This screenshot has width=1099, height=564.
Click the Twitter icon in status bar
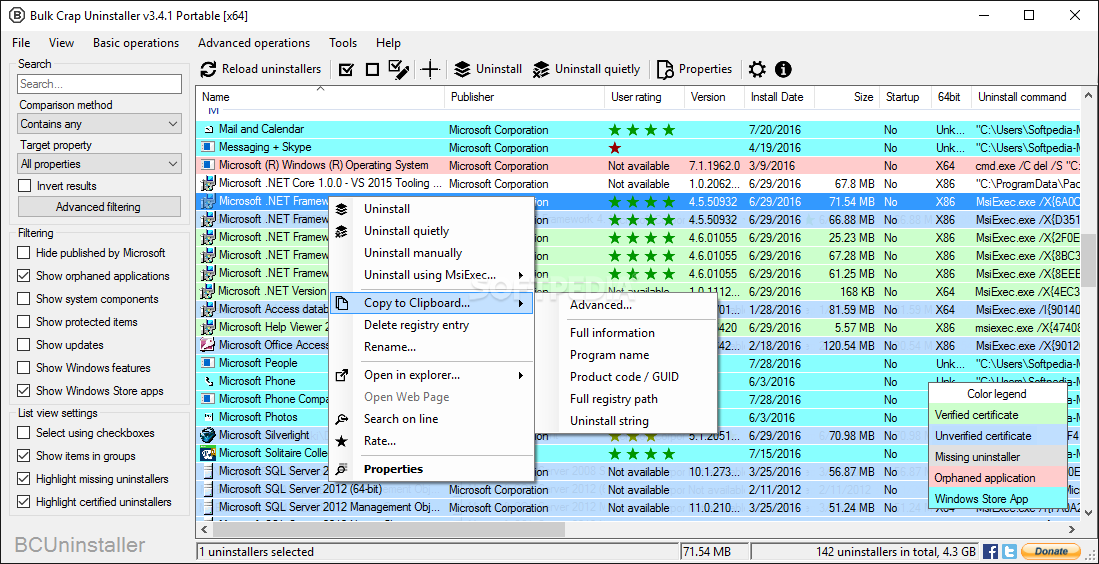click(x=1009, y=551)
